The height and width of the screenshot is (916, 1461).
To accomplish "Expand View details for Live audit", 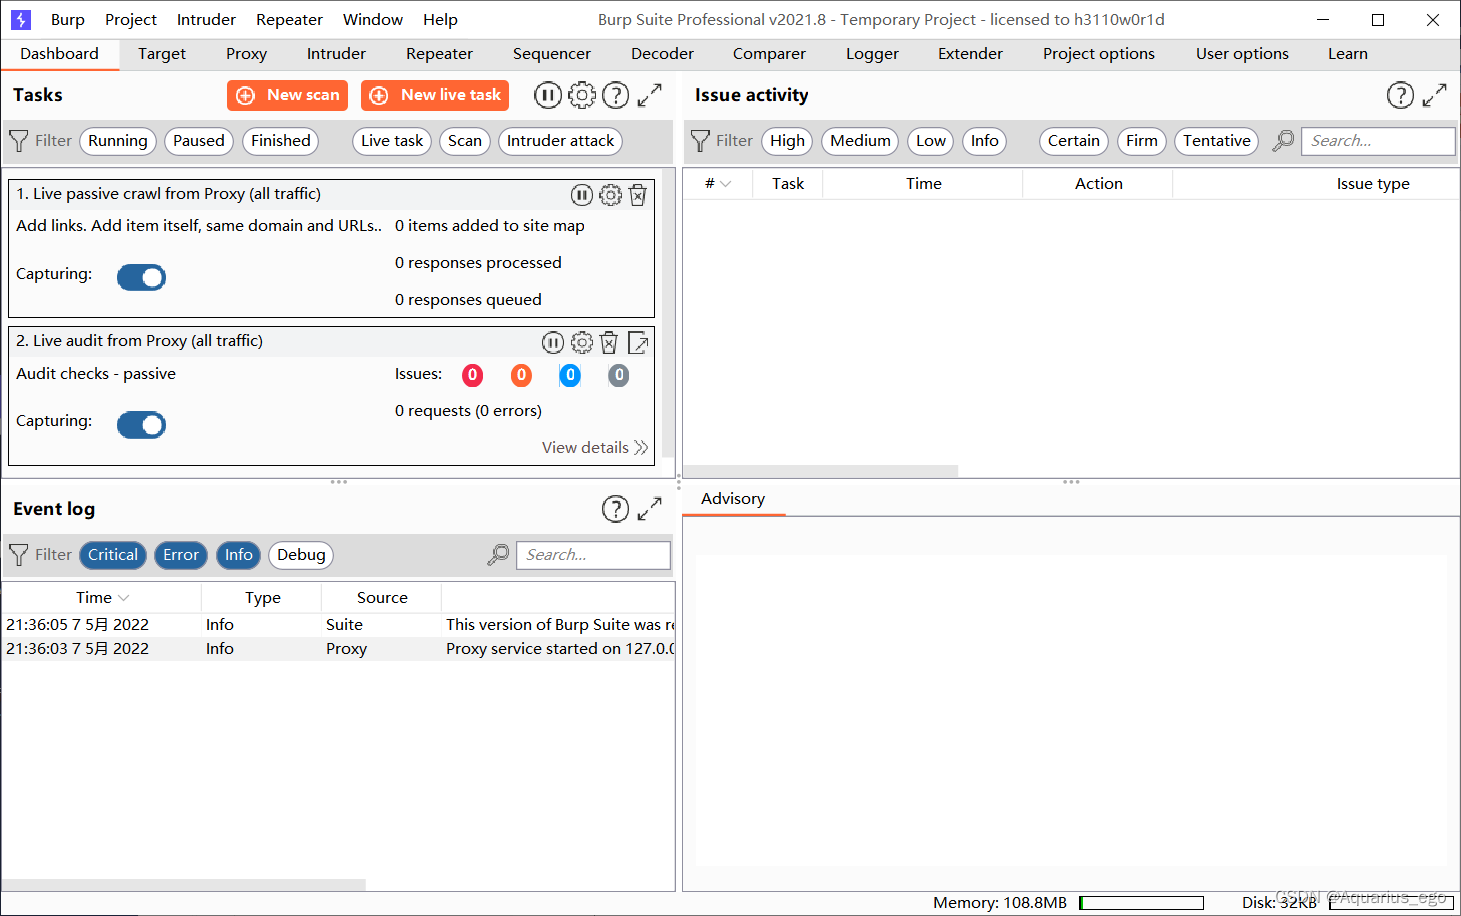I will [595, 447].
